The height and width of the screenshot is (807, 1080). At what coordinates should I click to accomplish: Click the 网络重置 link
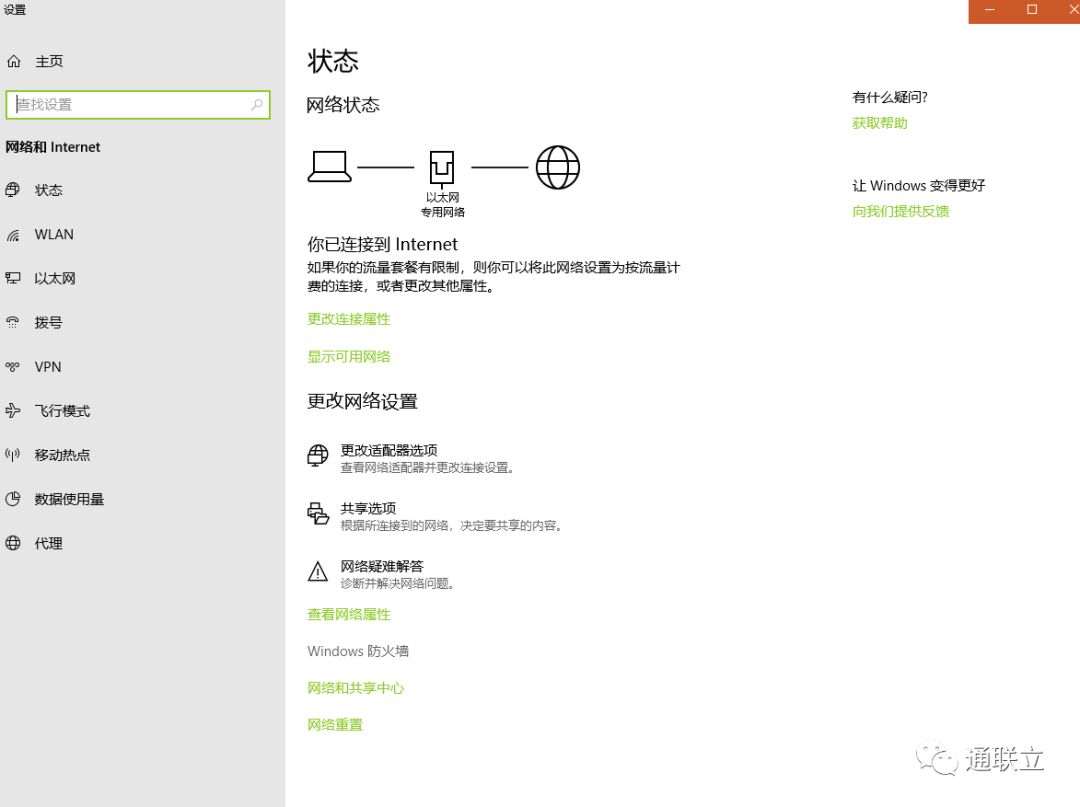(x=335, y=724)
